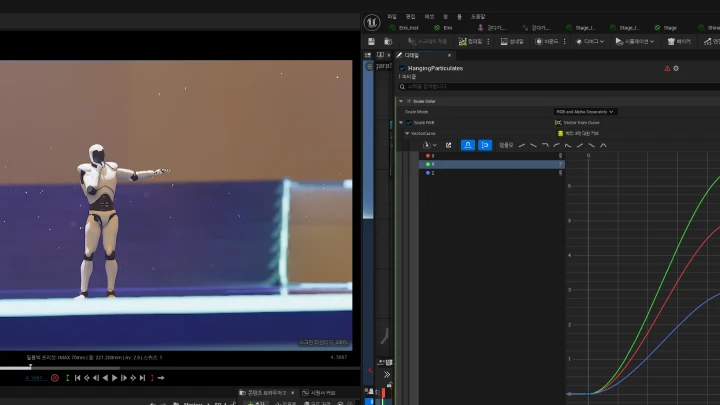Collapse the Scale RGB row
This screenshot has width=720, height=405.
coord(401,123)
